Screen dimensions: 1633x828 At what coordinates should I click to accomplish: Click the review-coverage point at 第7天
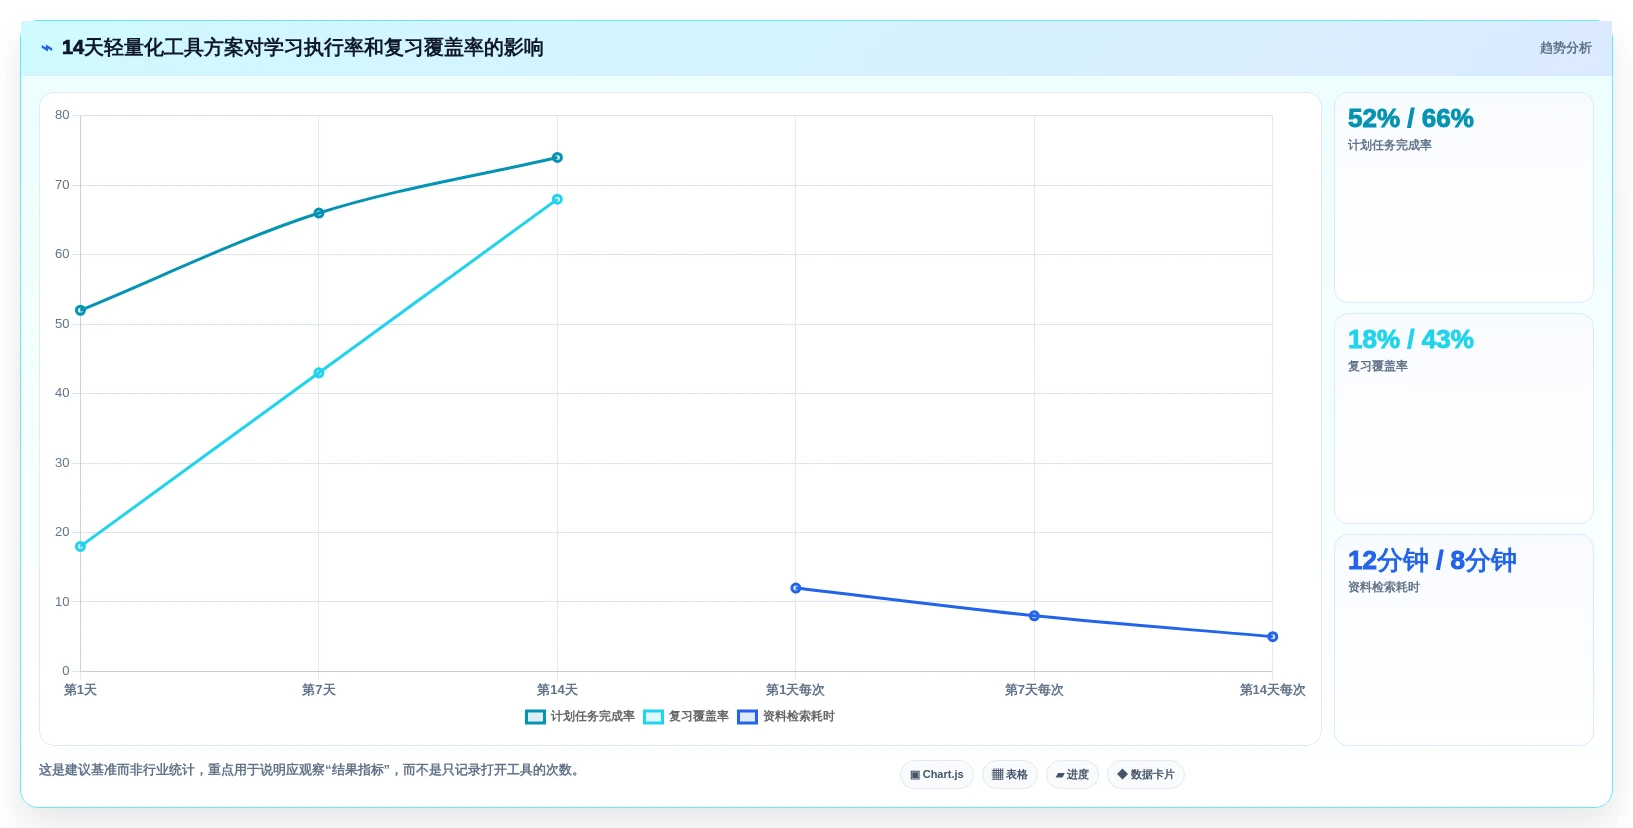tap(319, 373)
